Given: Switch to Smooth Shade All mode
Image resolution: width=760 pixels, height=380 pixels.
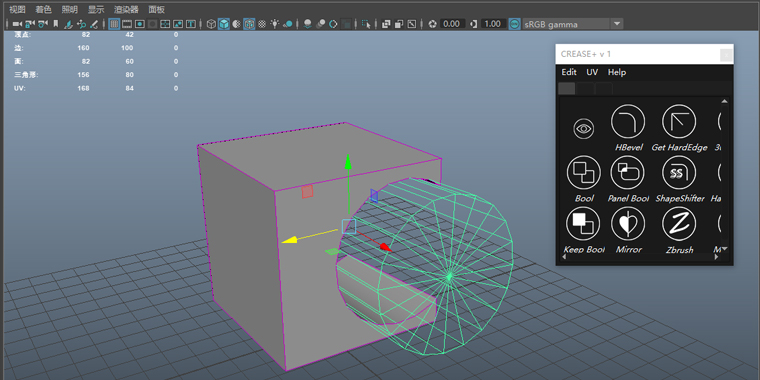Looking at the screenshot, I should 223,24.
